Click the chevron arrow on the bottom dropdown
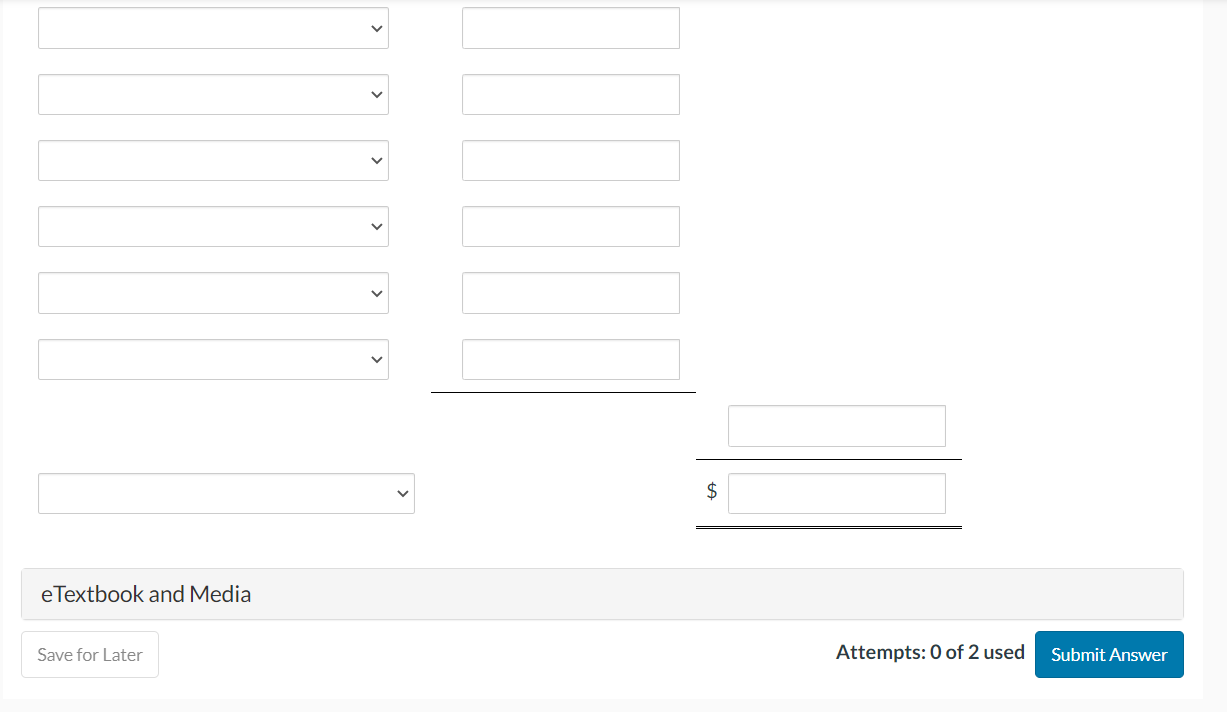Viewport: 1227px width, 712px height. [x=402, y=493]
